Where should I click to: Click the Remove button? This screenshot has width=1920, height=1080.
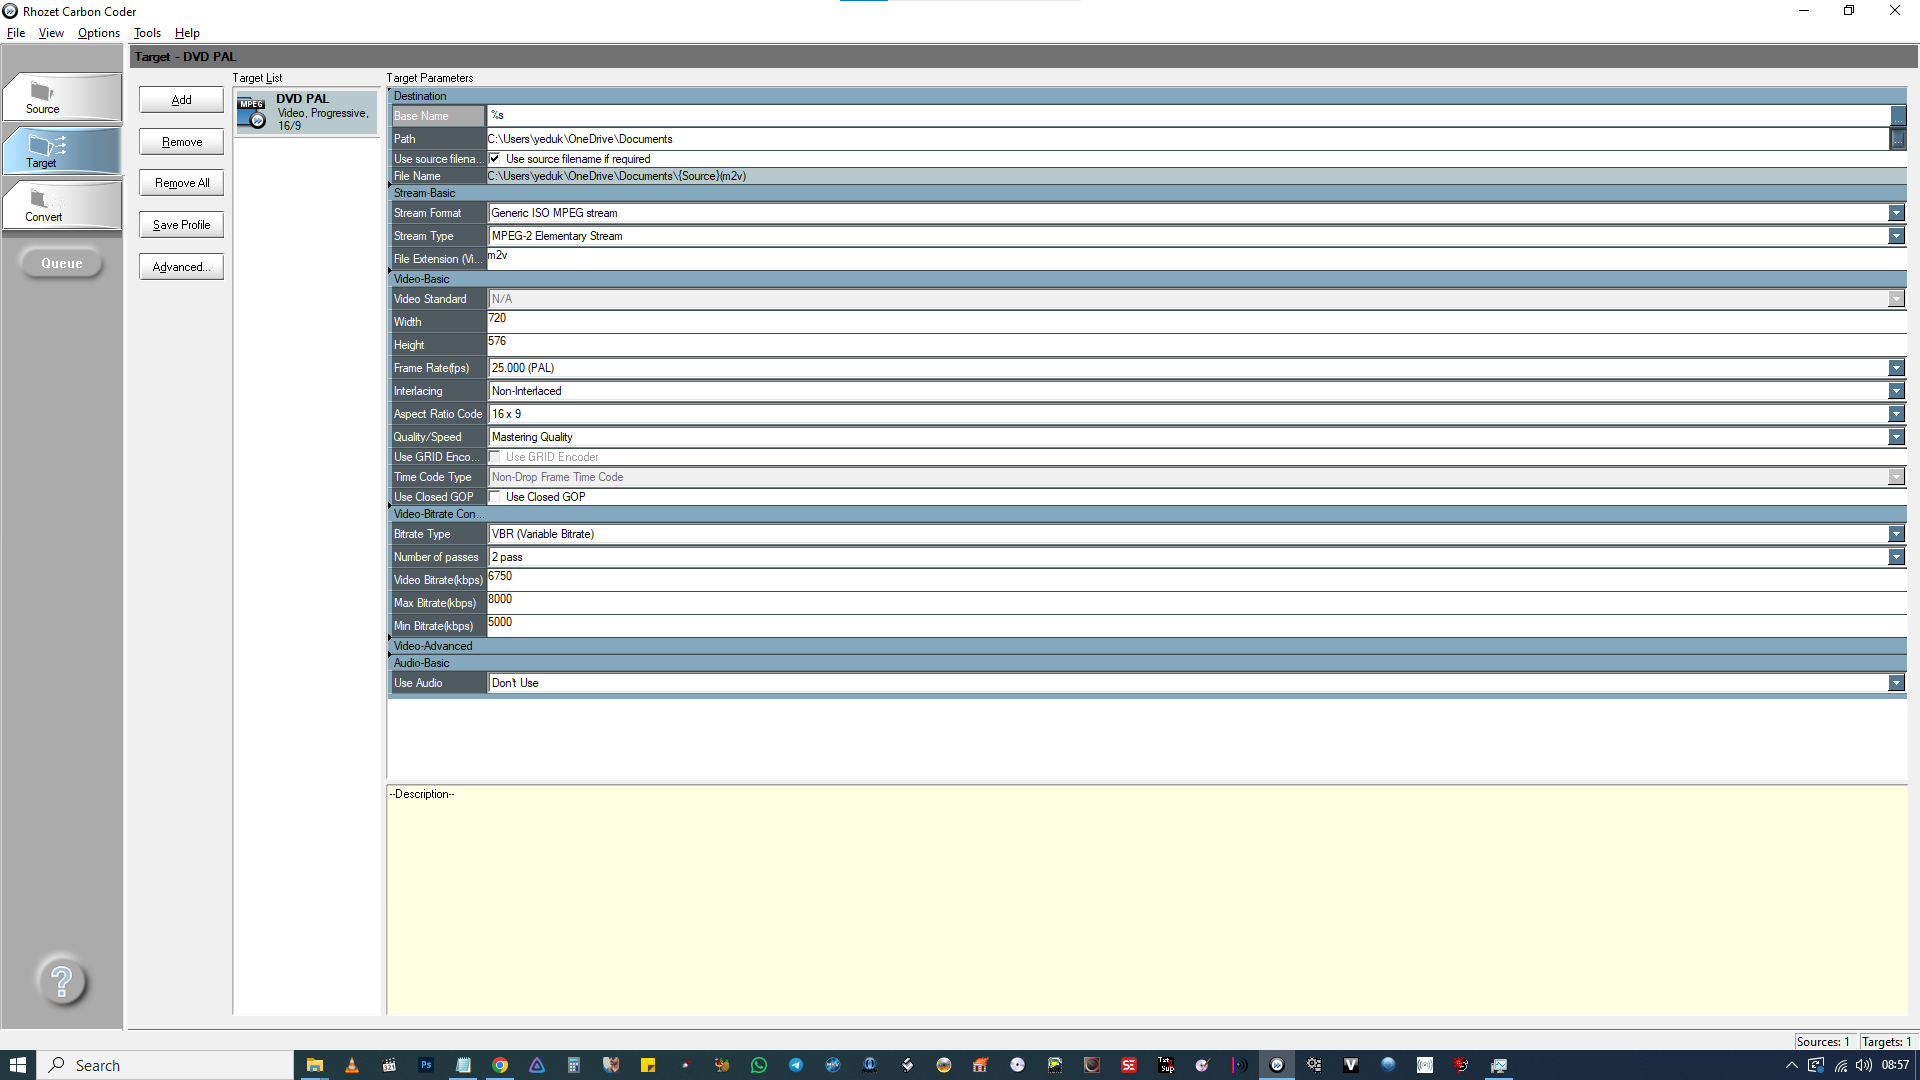click(x=181, y=142)
